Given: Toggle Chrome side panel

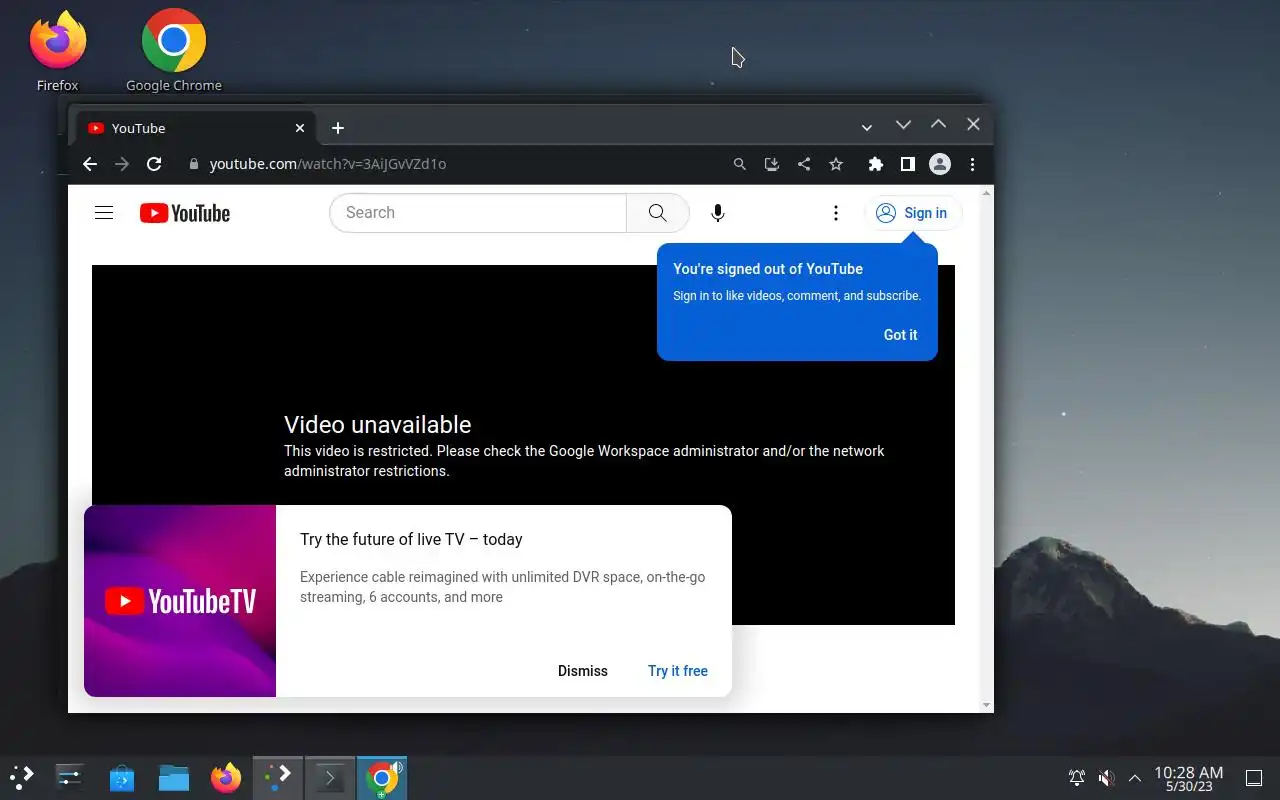Looking at the screenshot, I should 908,164.
